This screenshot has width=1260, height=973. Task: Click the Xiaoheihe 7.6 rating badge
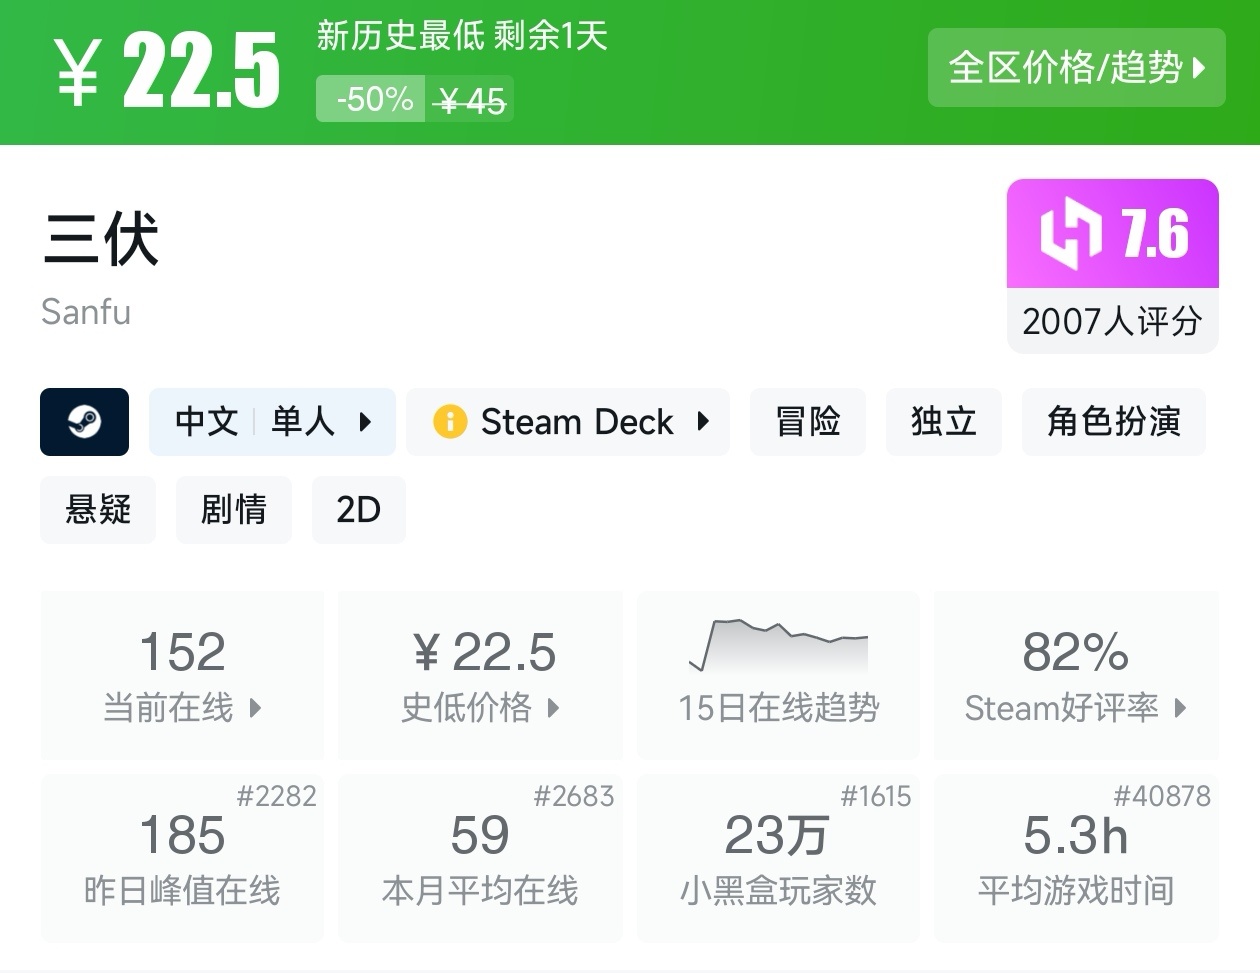coord(1112,235)
